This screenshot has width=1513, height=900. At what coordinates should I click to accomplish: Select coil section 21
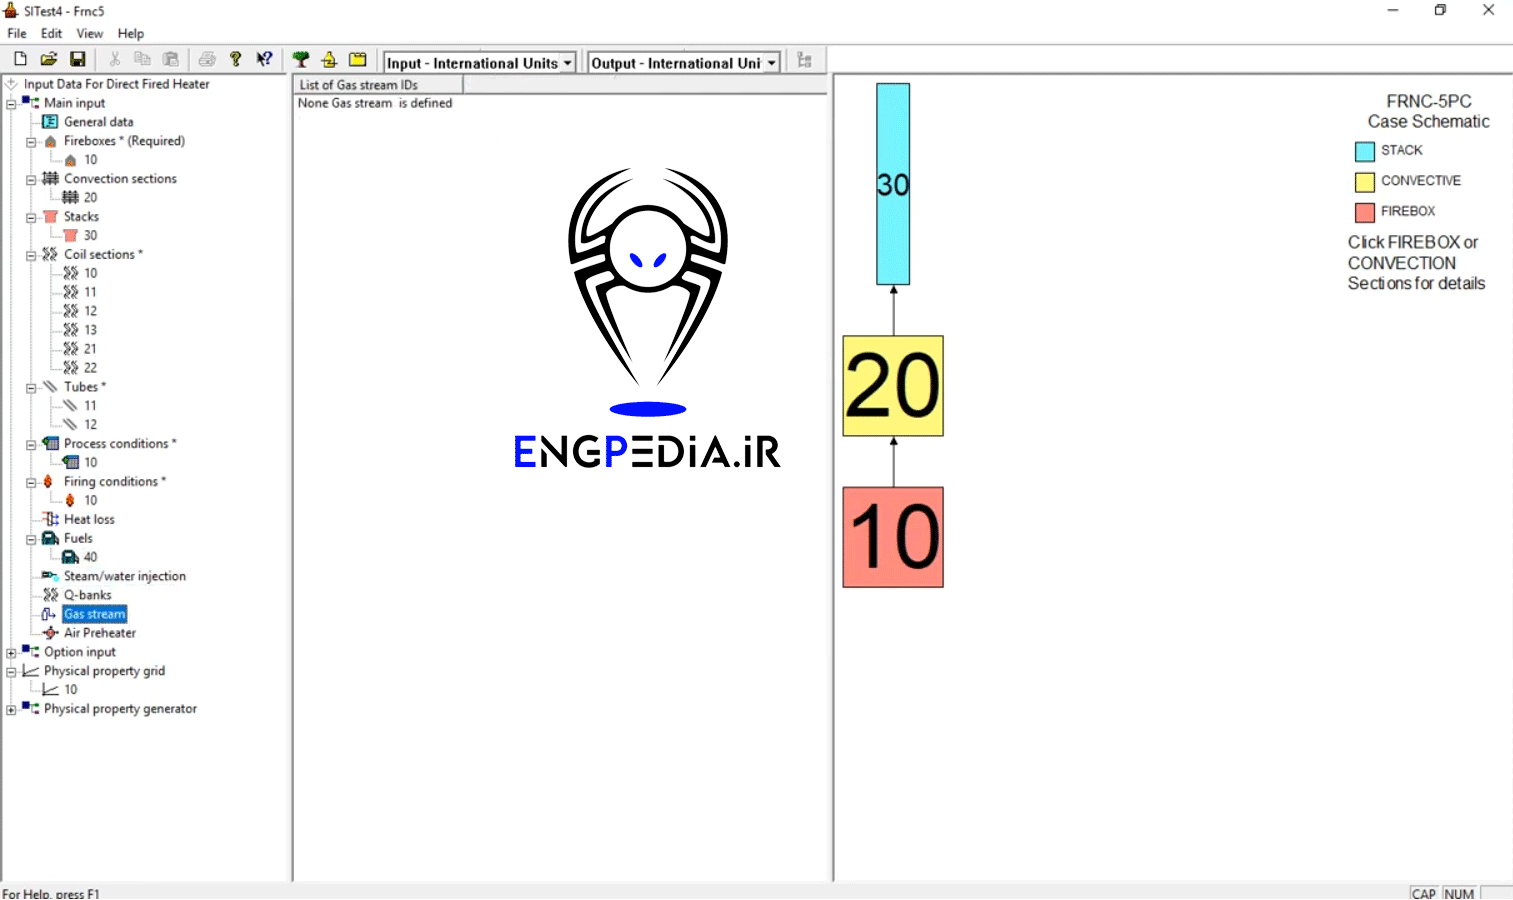click(90, 349)
